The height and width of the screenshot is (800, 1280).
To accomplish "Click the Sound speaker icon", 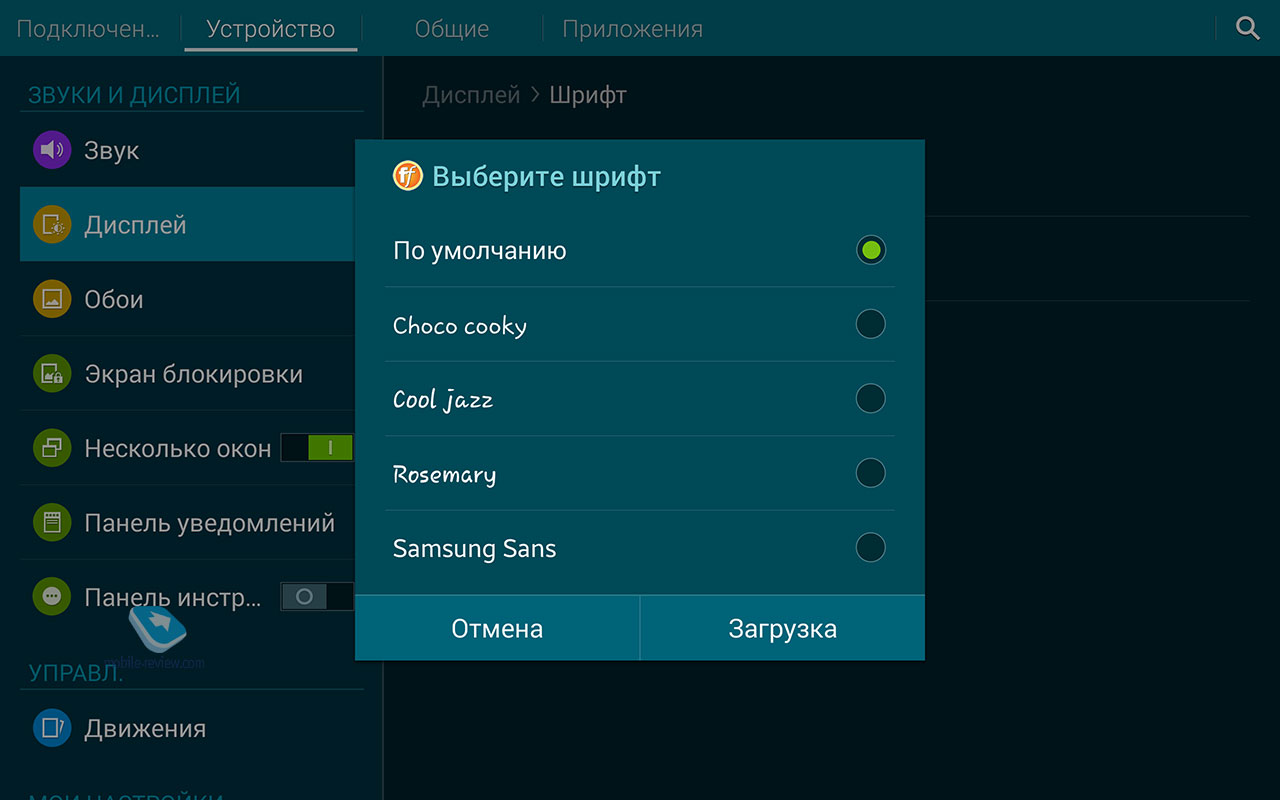I will (x=51, y=151).
